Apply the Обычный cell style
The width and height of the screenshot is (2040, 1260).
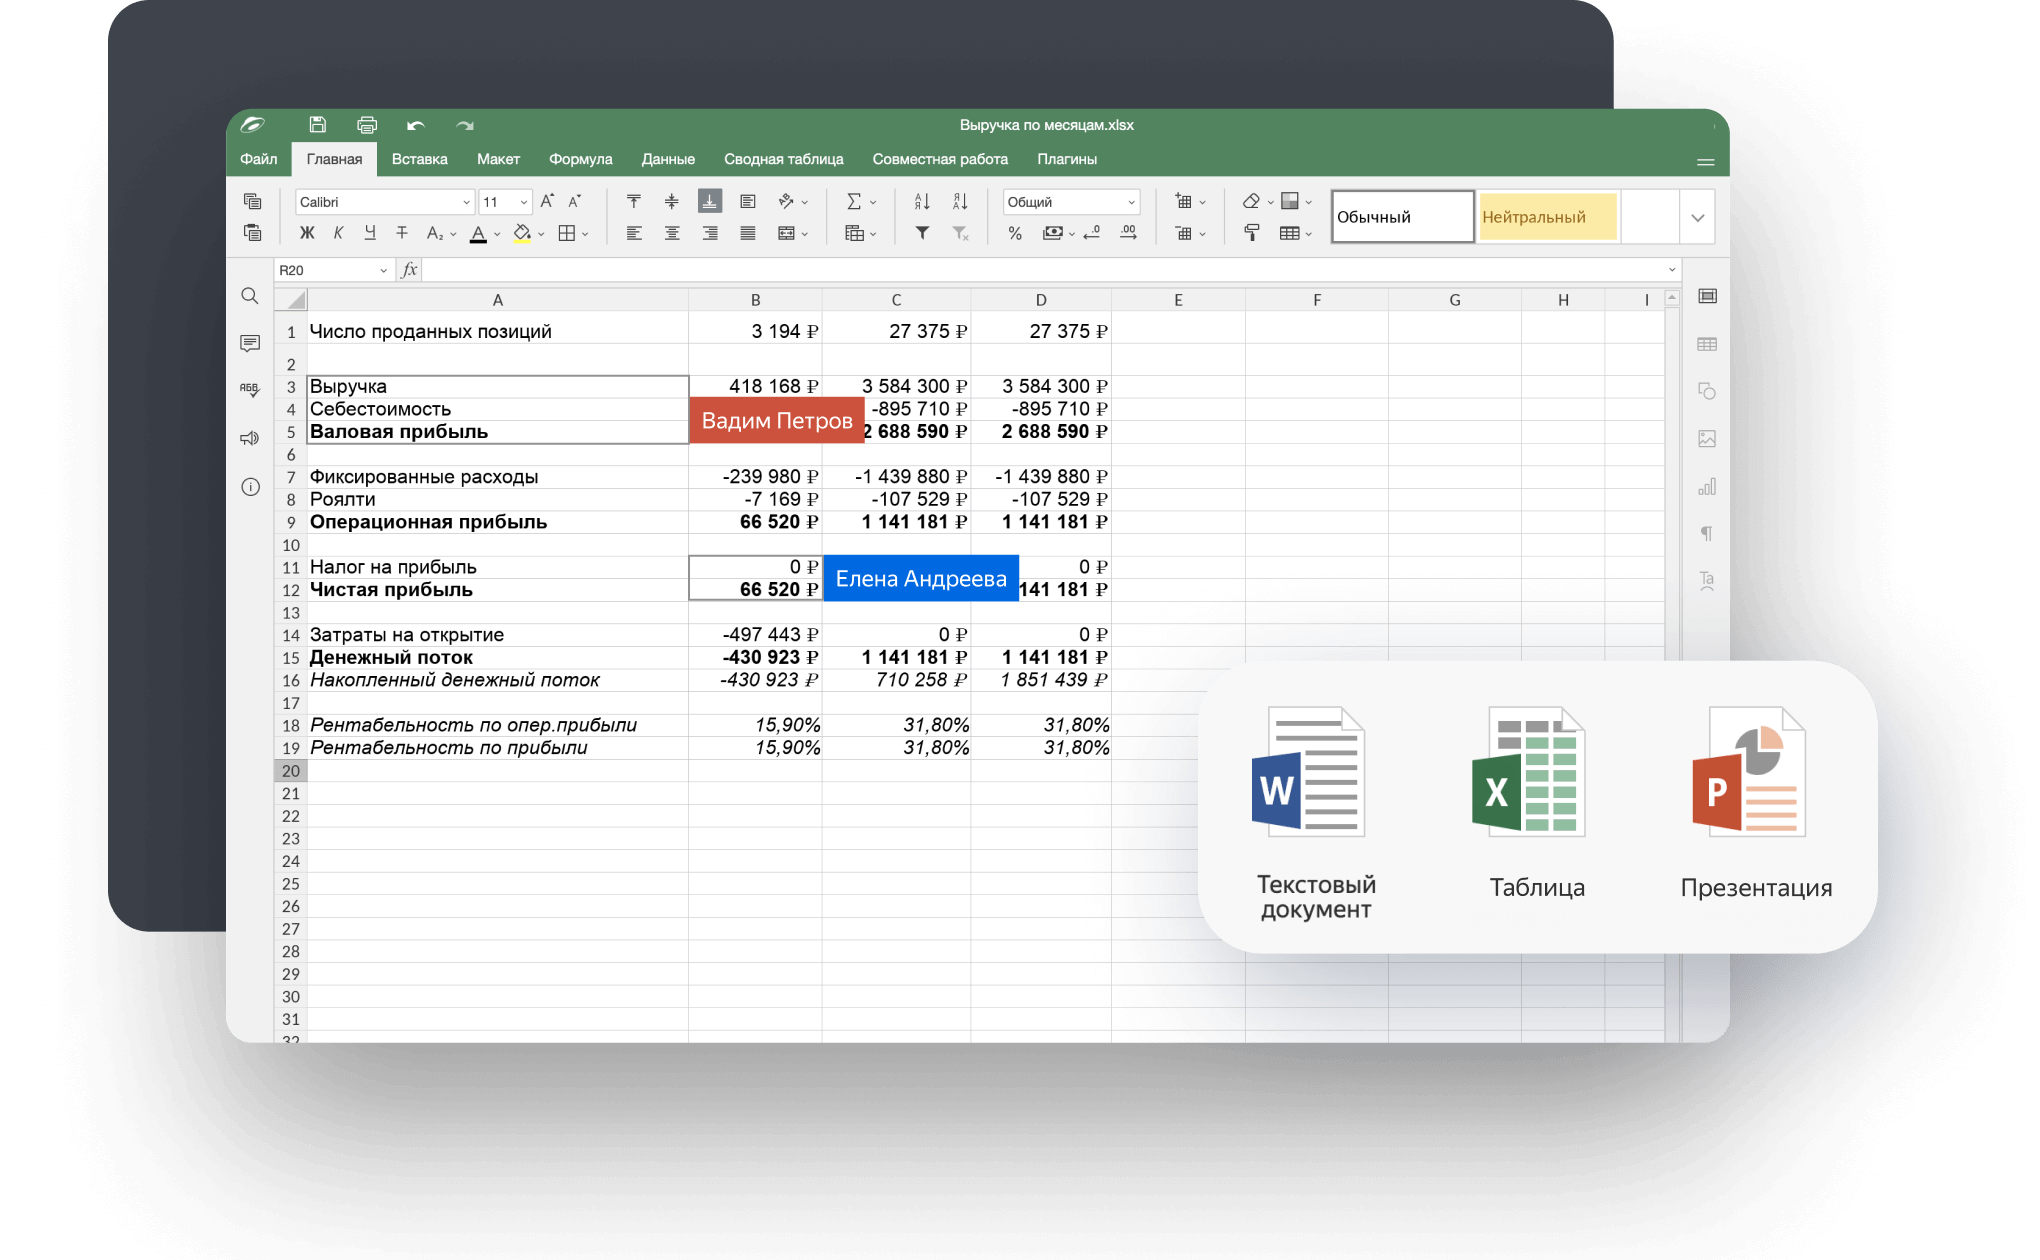[x=1402, y=217]
